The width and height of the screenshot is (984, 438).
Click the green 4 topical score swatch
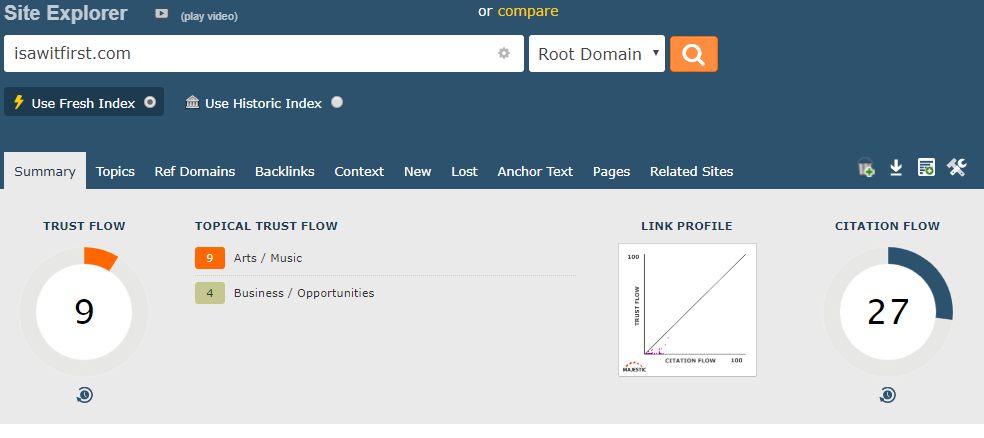pyautogui.click(x=210, y=293)
